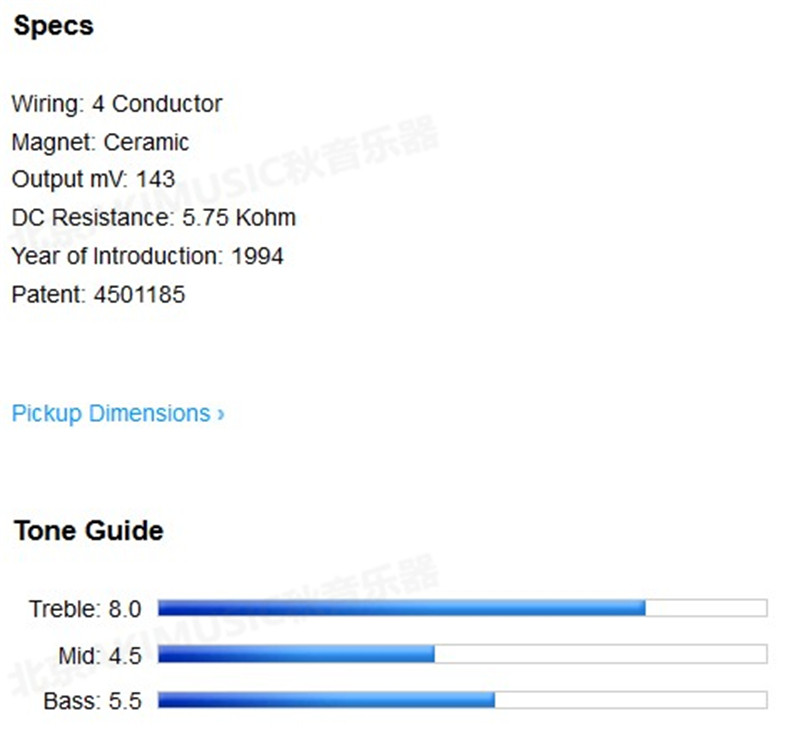The width and height of the screenshot is (790, 753).
Task: Click the Year of Introduction: 1994 line
Action: [x=147, y=255]
